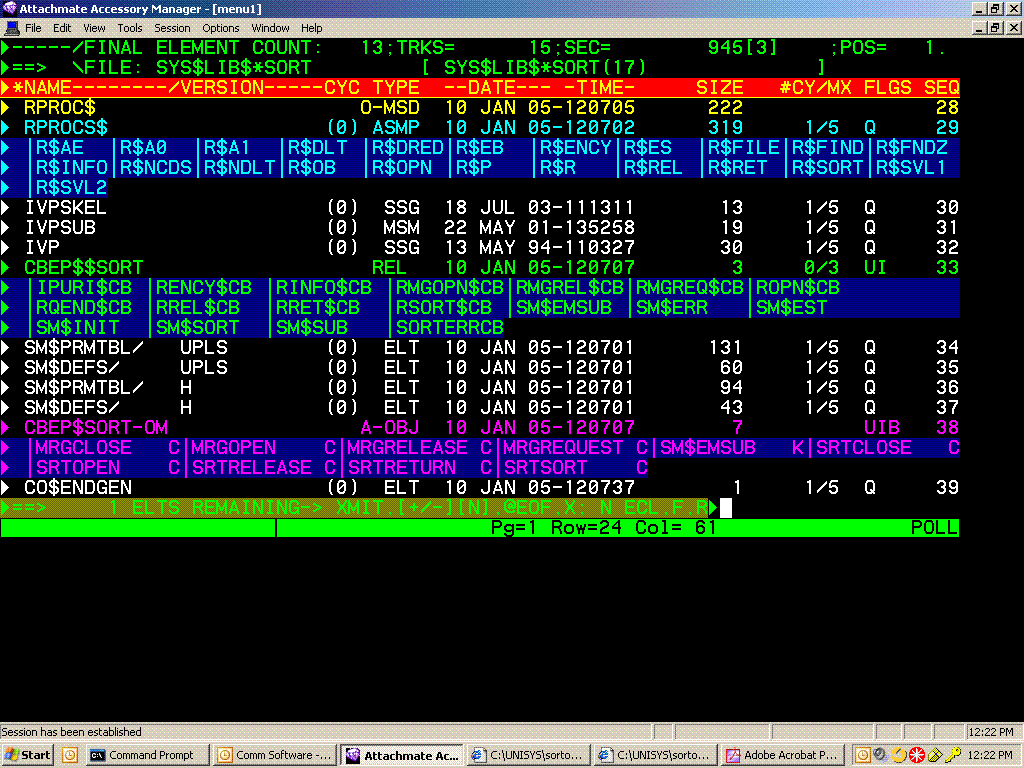
Task: Open the Session menu
Action: 172,28
